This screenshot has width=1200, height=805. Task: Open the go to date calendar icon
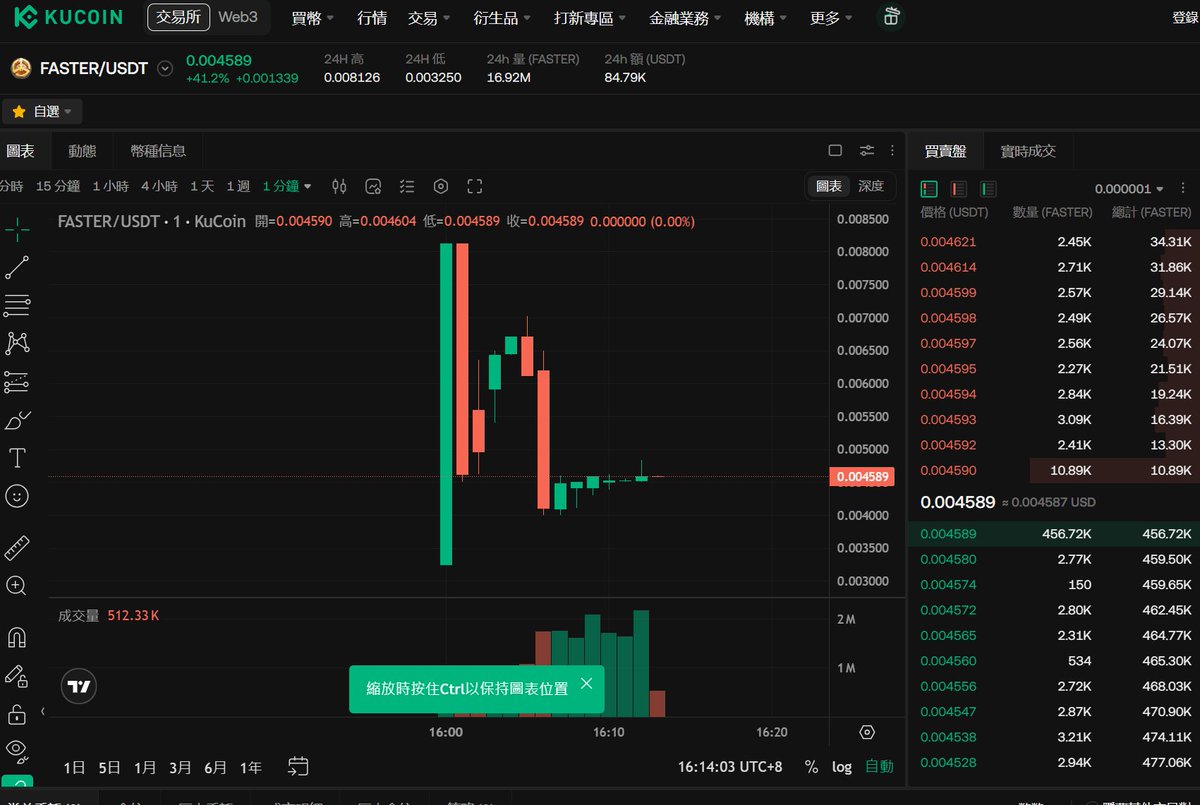click(298, 767)
